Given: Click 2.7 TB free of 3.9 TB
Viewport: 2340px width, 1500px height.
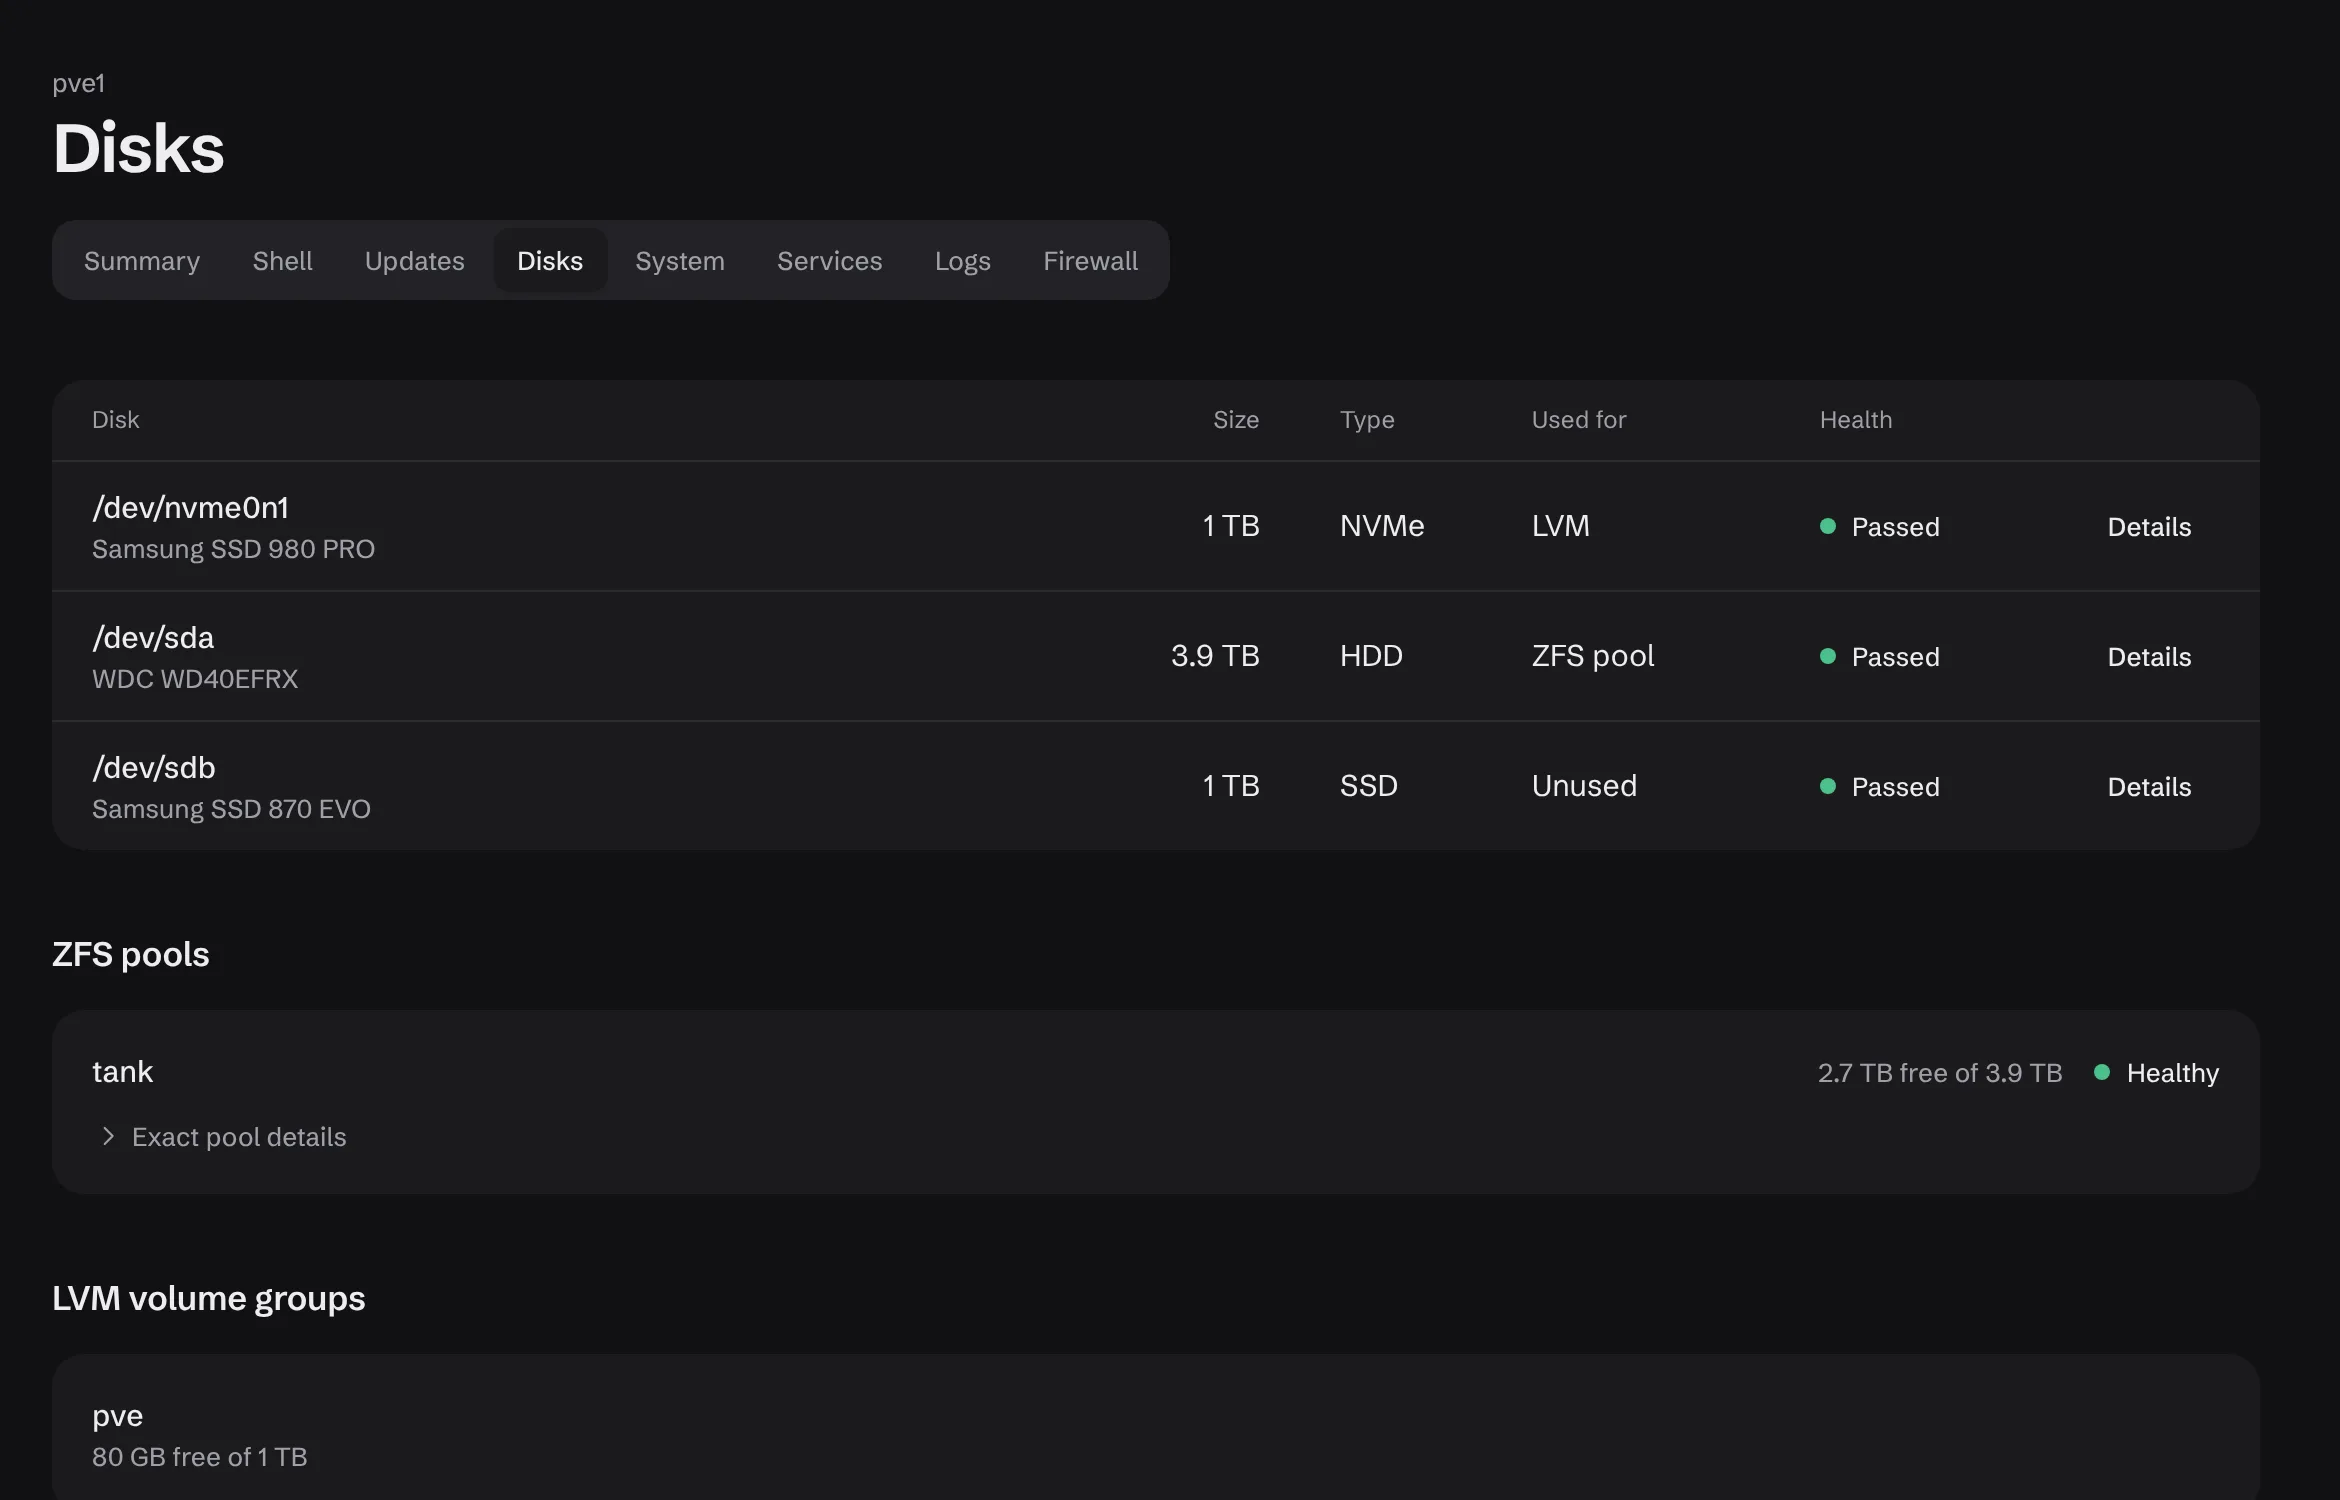Looking at the screenshot, I should tap(1940, 1073).
